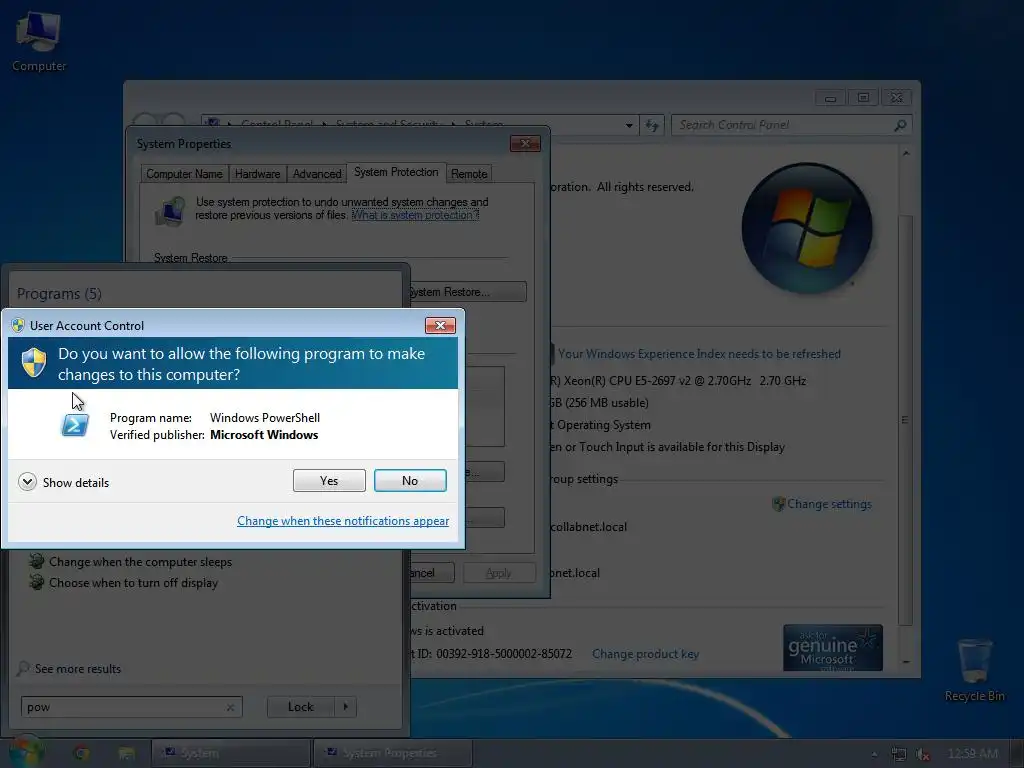Show hidden tray icons arrow
Screen dimensions: 1024x768
click(x=874, y=754)
